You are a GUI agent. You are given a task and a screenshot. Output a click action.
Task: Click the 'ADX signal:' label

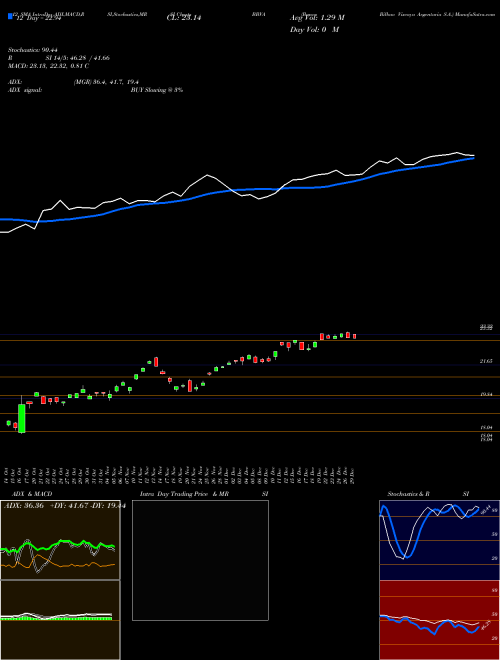click(x=25, y=90)
